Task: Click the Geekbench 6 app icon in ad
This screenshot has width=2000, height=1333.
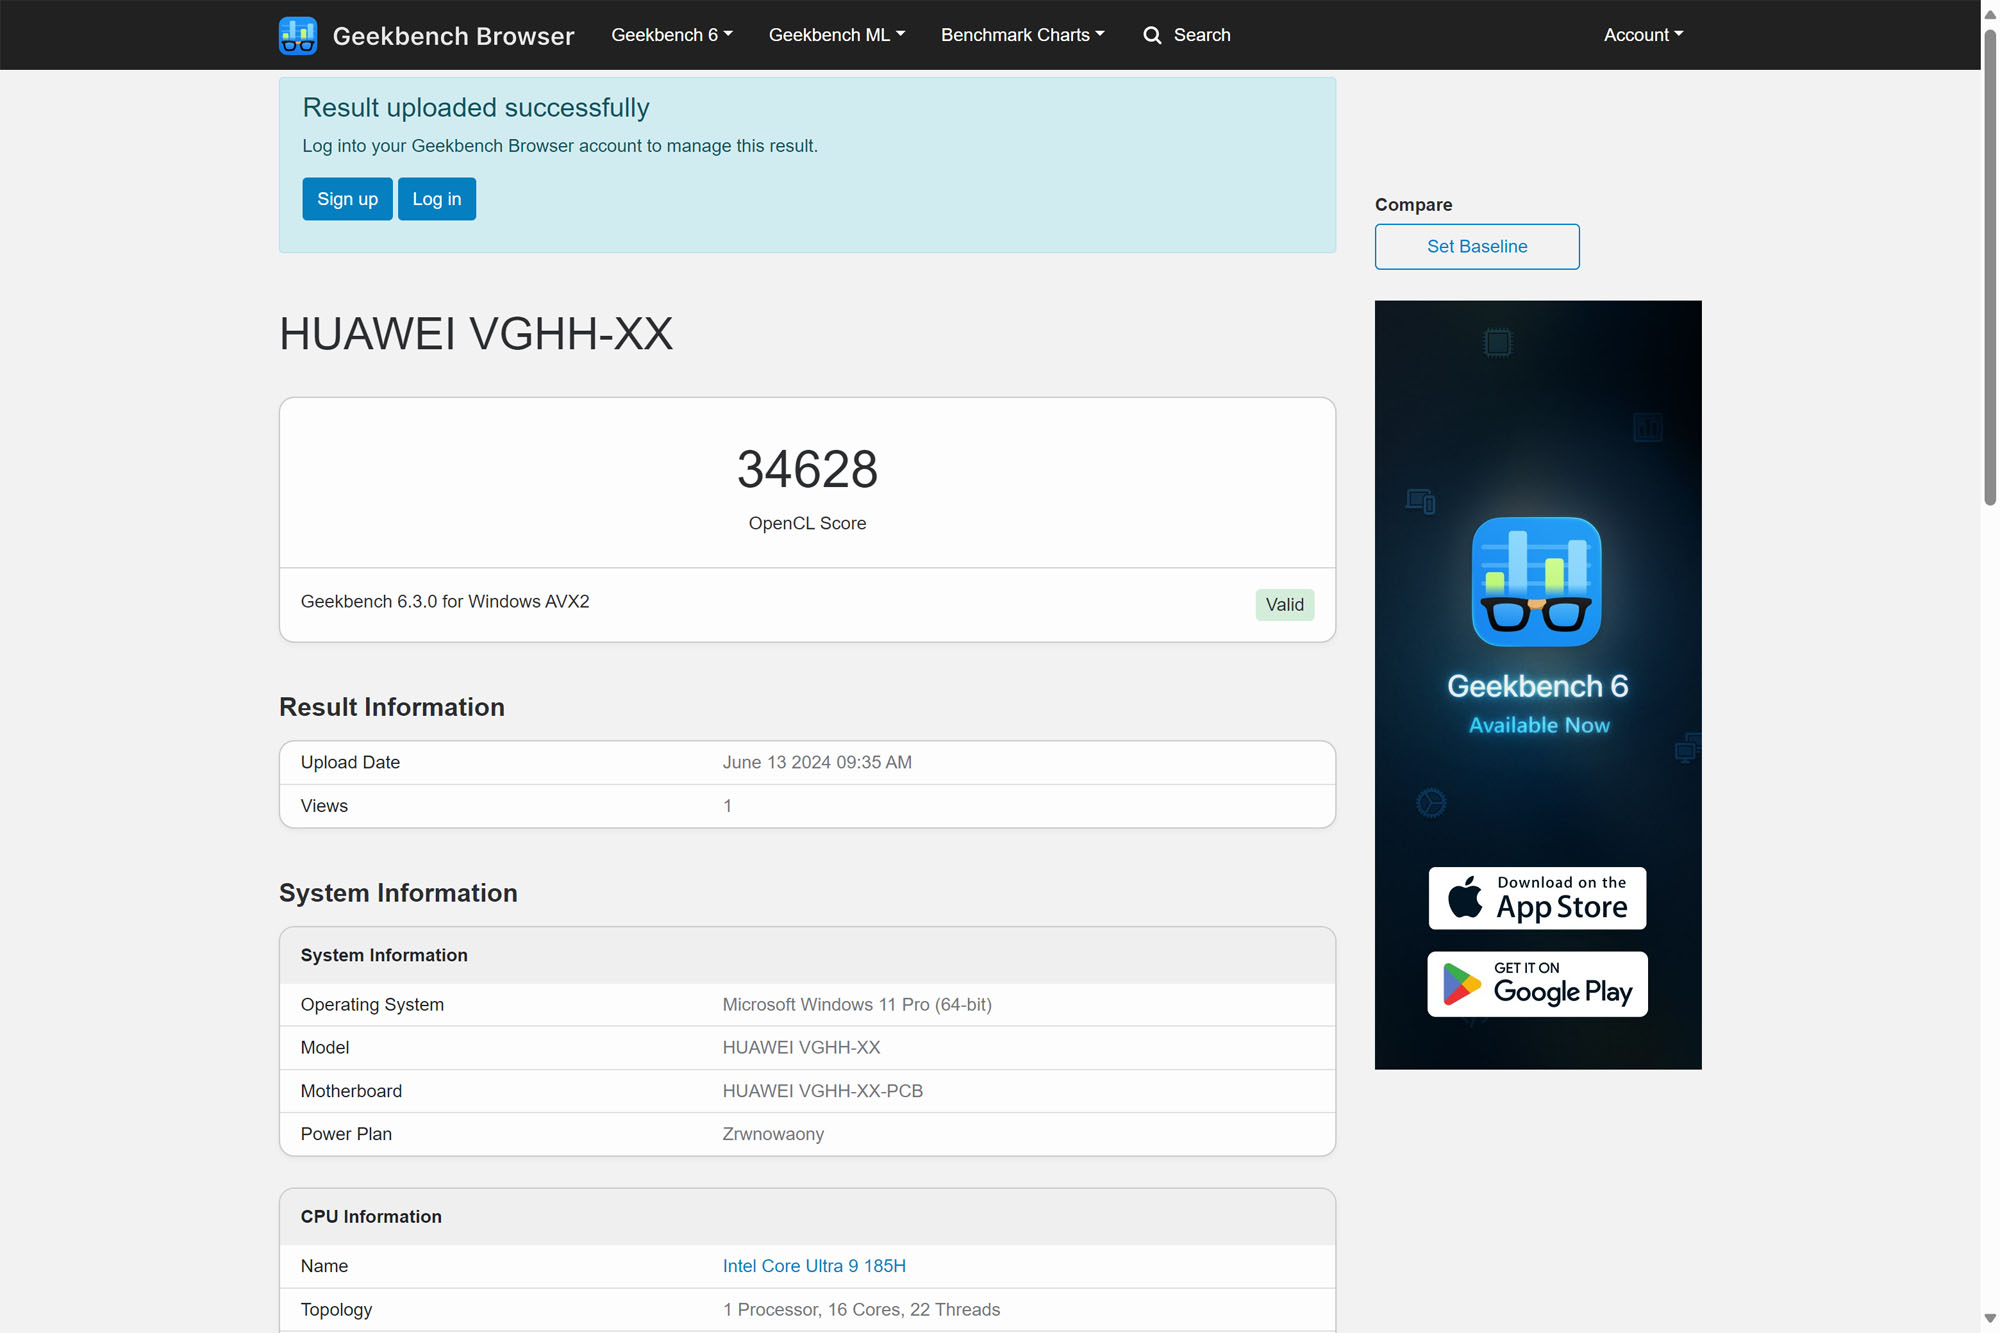Action: (x=1537, y=581)
